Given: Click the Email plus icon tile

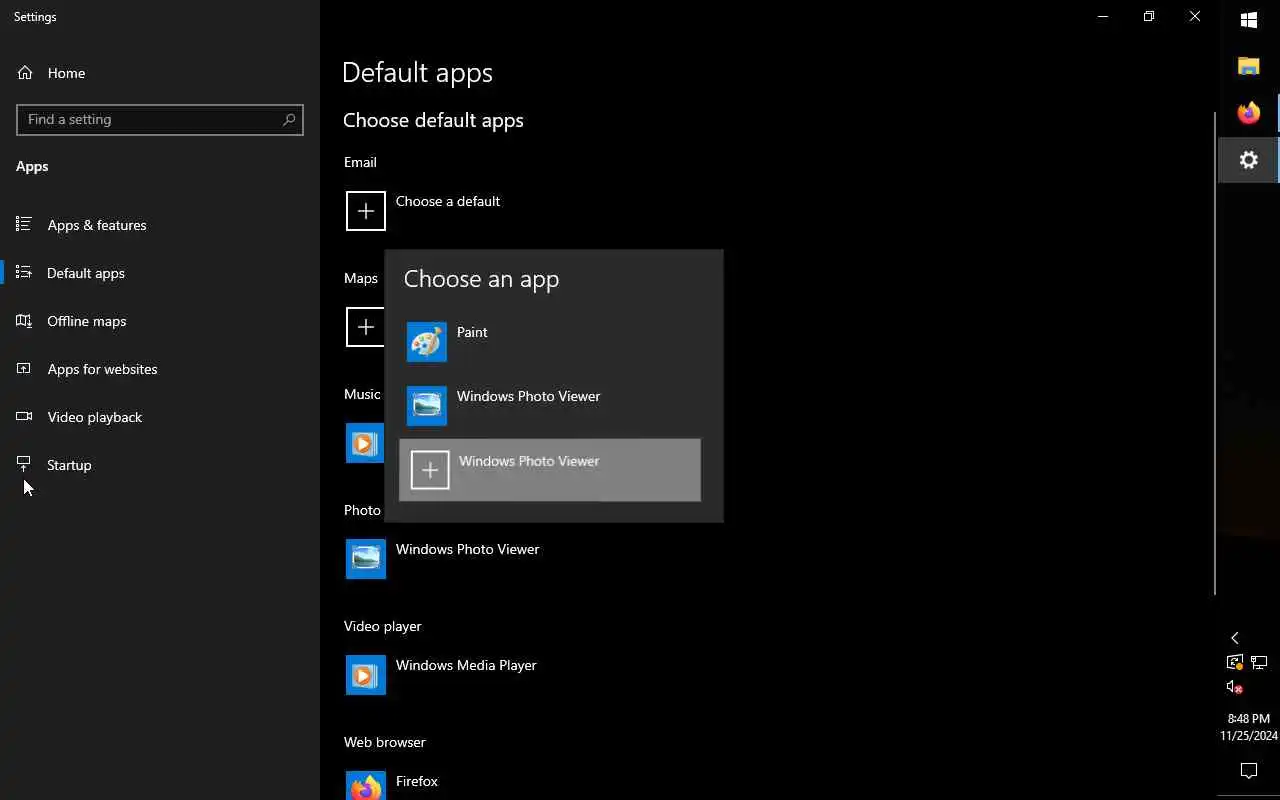Looking at the screenshot, I should tap(365, 211).
